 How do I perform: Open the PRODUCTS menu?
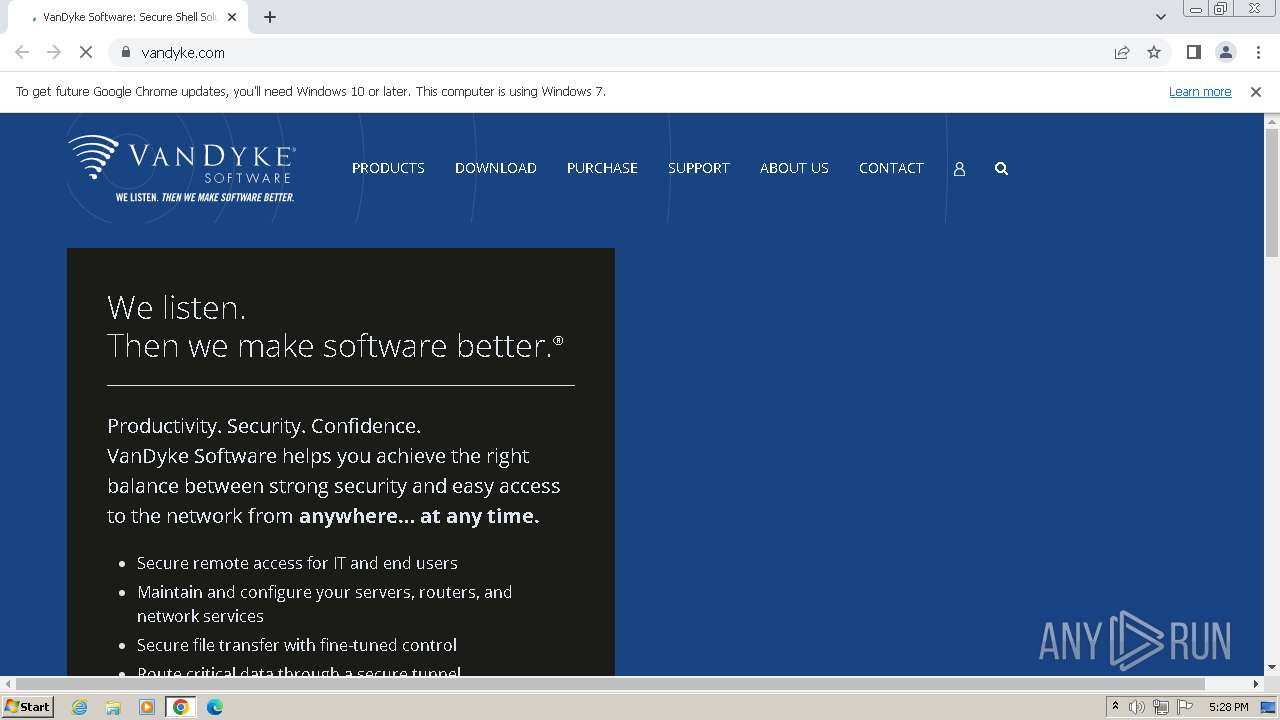pos(388,168)
